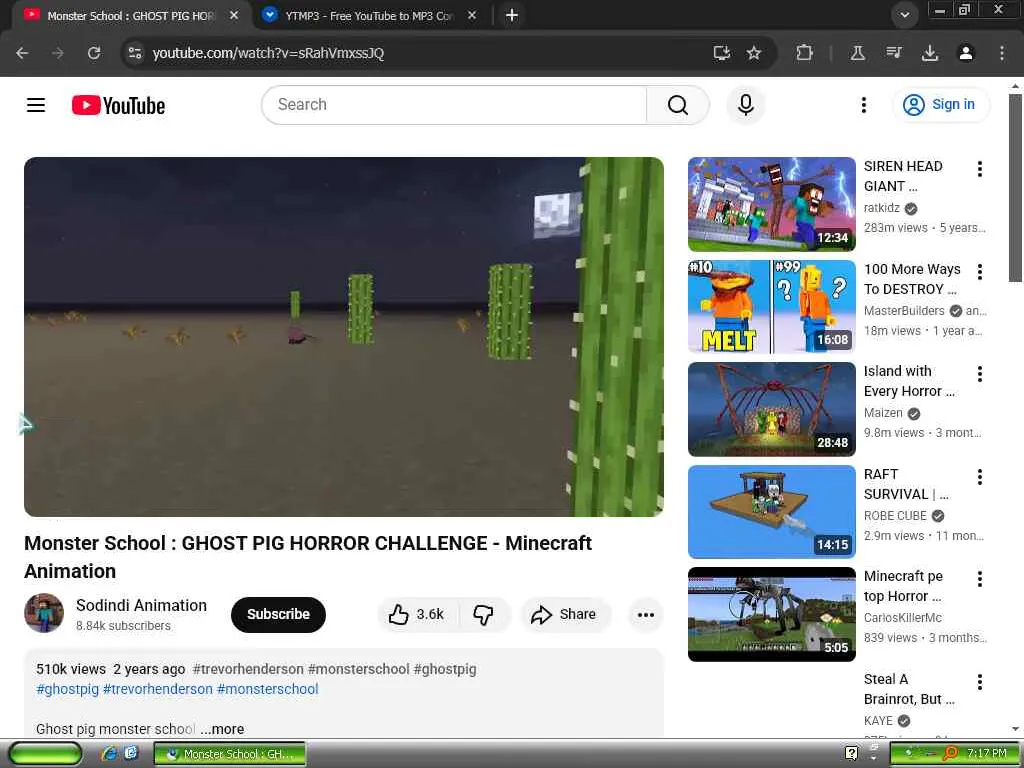Screen dimensions: 1024x768
Task: Click the address bar URL
Action: pos(268,53)
